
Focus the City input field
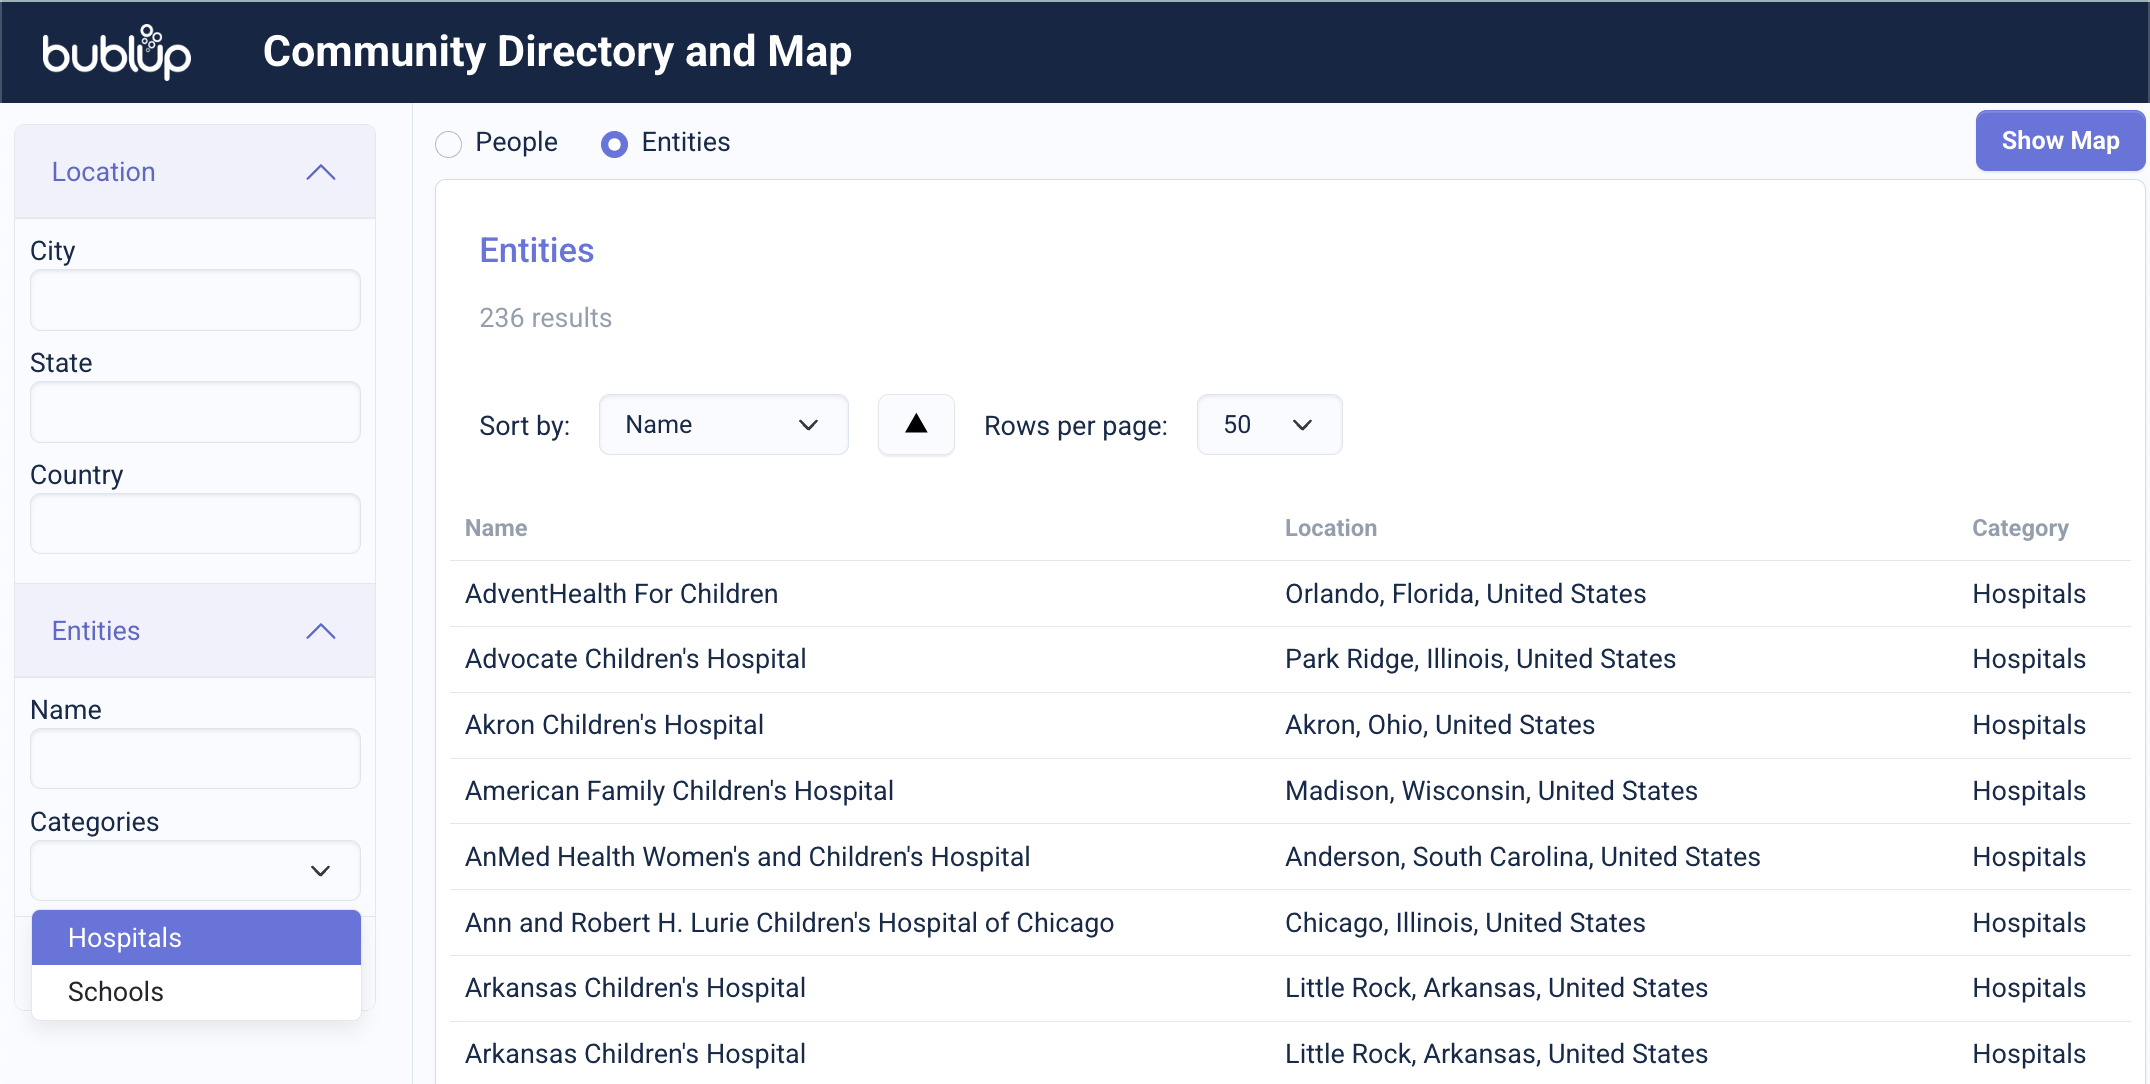pyautogui.click(x=195, y=299)
